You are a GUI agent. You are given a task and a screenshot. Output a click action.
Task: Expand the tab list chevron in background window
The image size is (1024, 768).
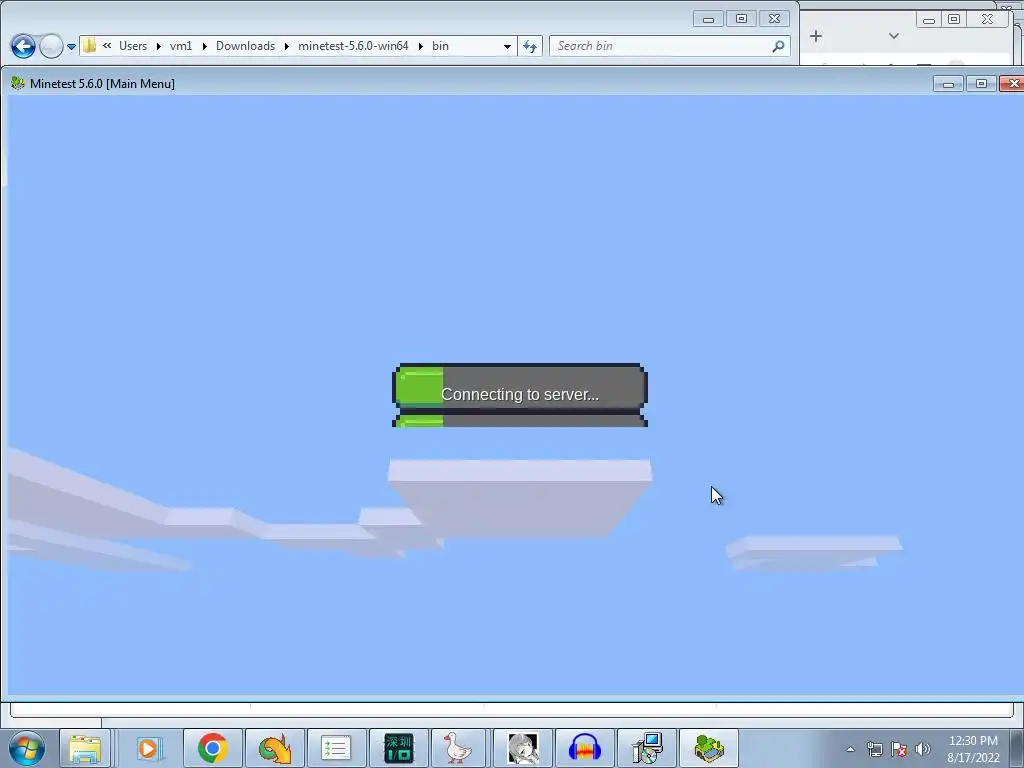pyautogui.click(x=894, y=36)
